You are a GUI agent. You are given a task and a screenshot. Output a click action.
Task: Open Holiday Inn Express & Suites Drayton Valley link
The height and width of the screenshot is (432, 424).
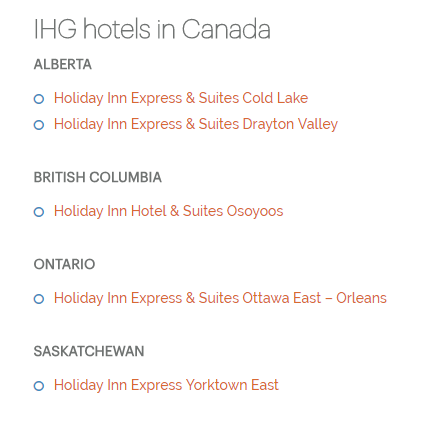point(196,124)
